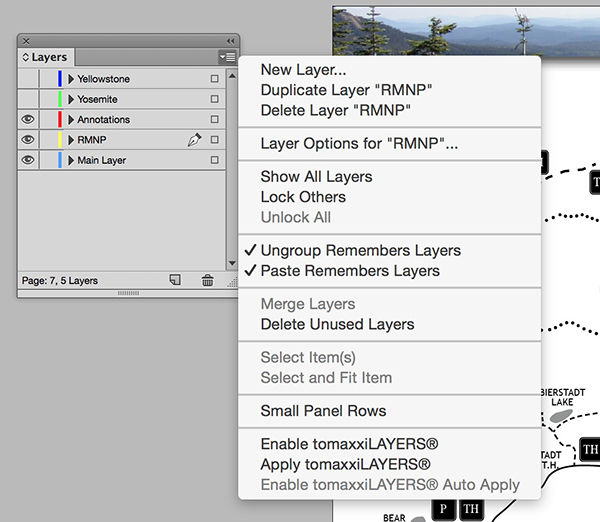Open the Layers panel flyout menu icon
Image resolution: width=600 pixels, height=522 pixels.
[227, 57]
